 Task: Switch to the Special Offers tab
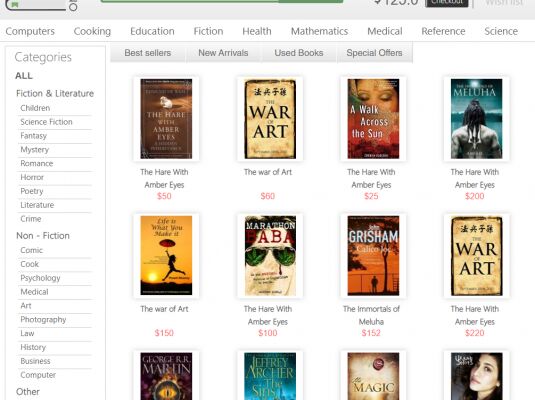pyautogui.click(x=374, y=53)
